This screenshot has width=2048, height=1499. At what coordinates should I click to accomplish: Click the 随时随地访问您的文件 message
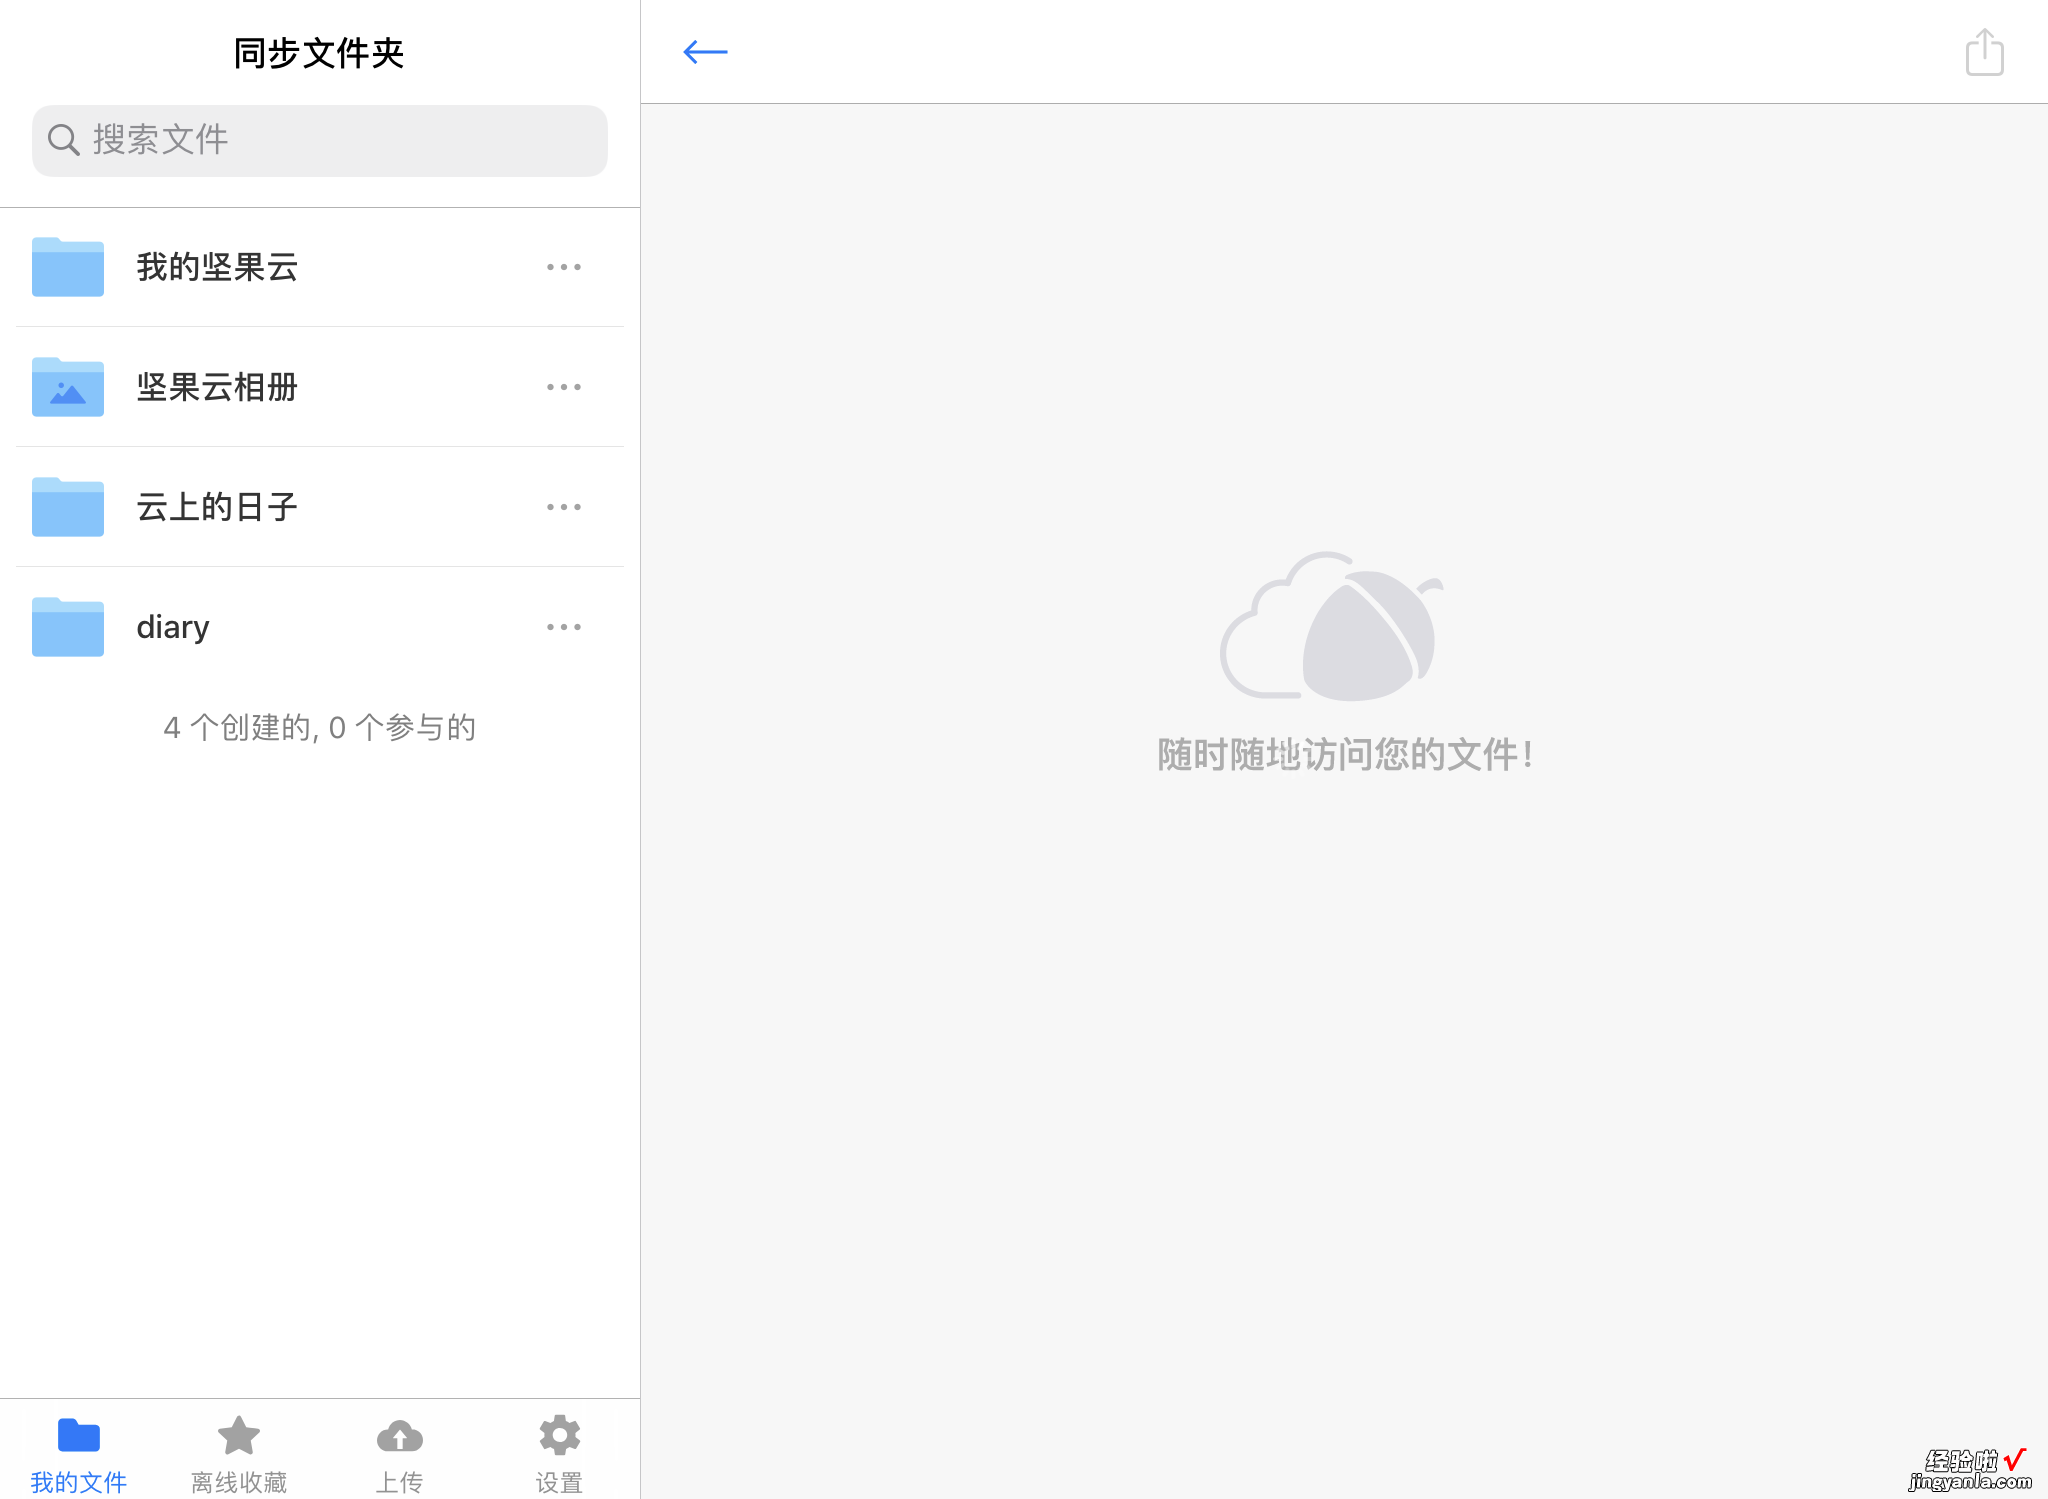click(x=1345, y=754)
